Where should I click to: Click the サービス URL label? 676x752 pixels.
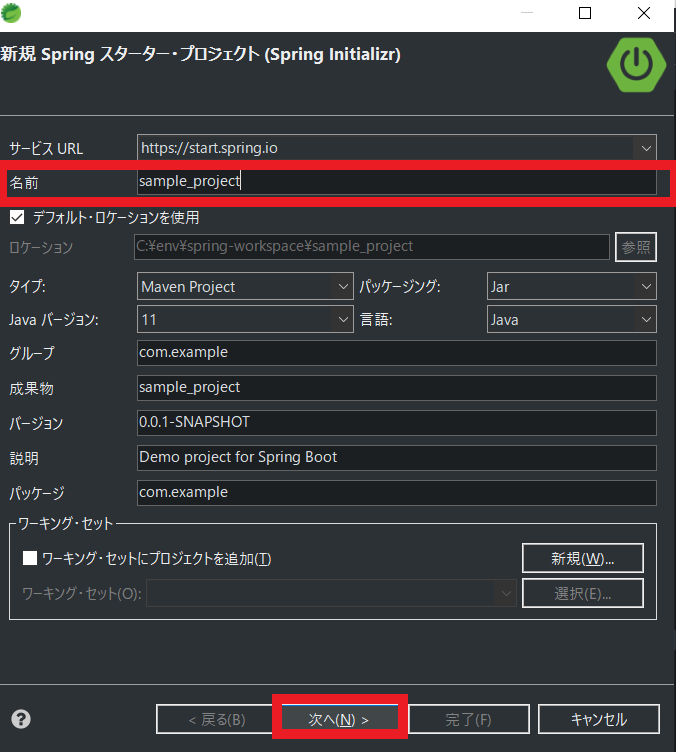pyautogui.click(x=46, y=149)
